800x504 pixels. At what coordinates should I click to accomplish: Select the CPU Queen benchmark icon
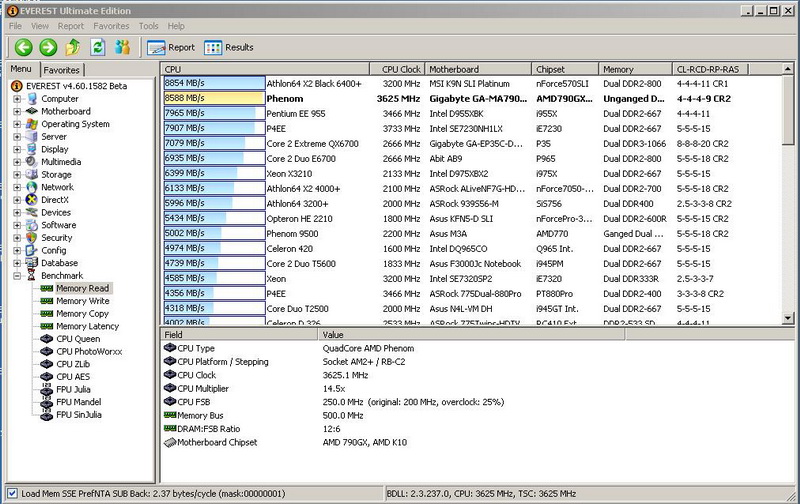(46, 339)
